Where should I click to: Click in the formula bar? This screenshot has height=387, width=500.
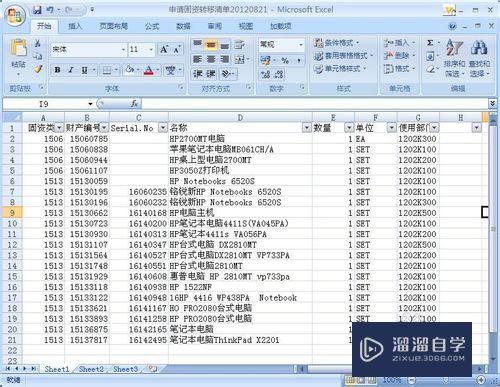pos(315,104)
